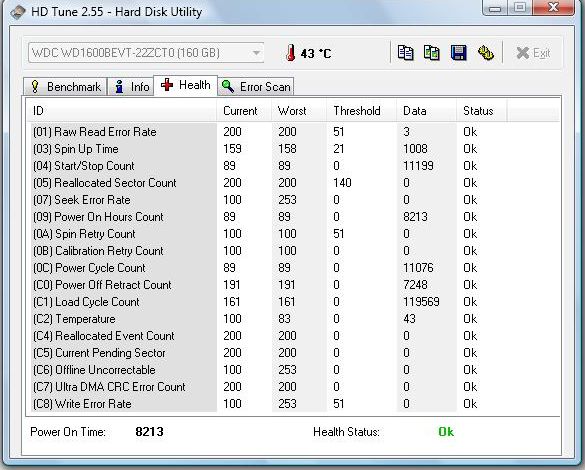Viewport: 585px width, 470px height.
Task: Close the HD Tune window
Action: [554, 7]
